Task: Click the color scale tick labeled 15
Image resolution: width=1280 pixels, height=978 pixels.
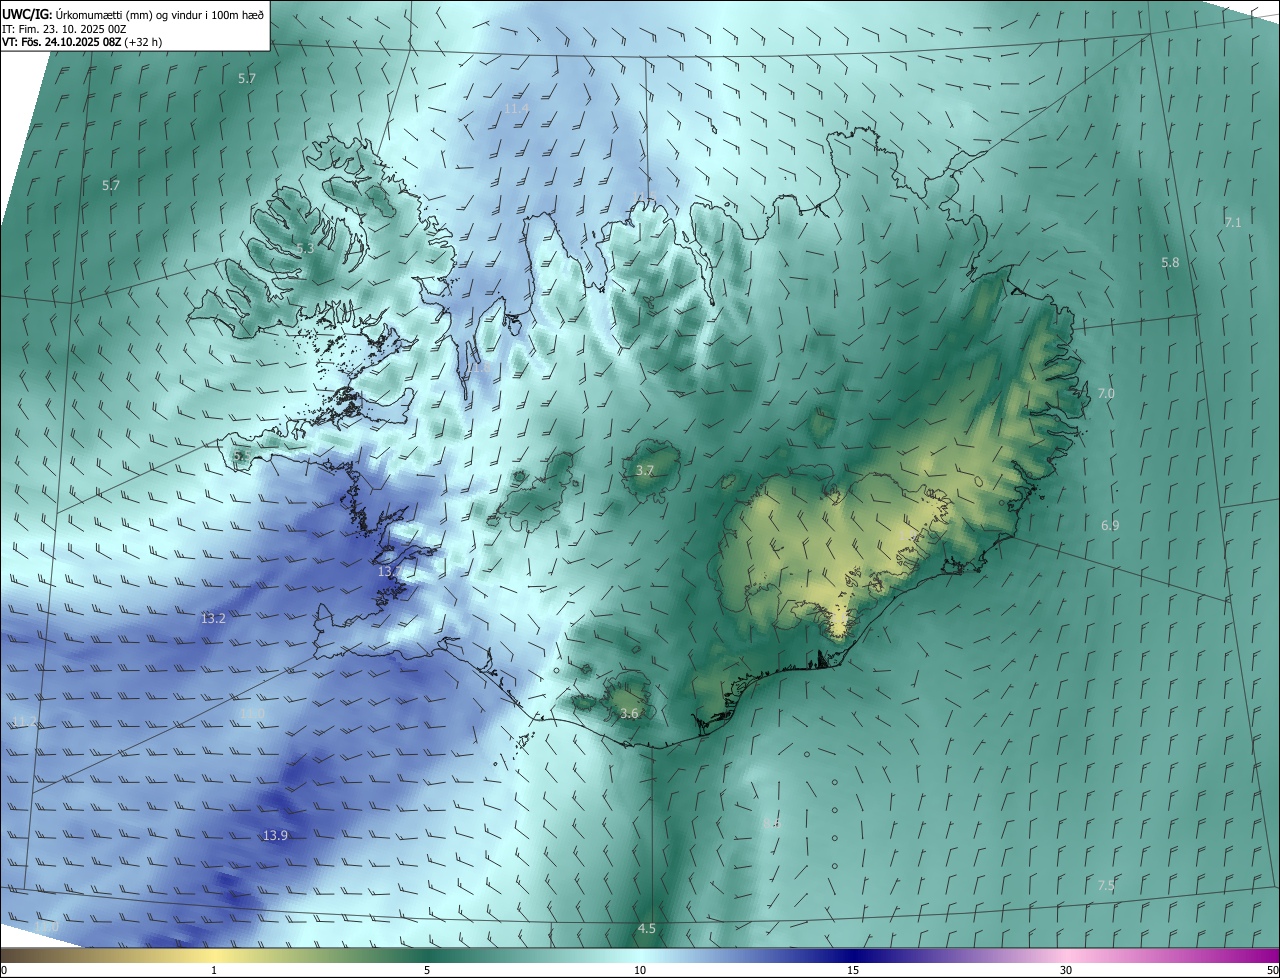Action: (853, 970)
